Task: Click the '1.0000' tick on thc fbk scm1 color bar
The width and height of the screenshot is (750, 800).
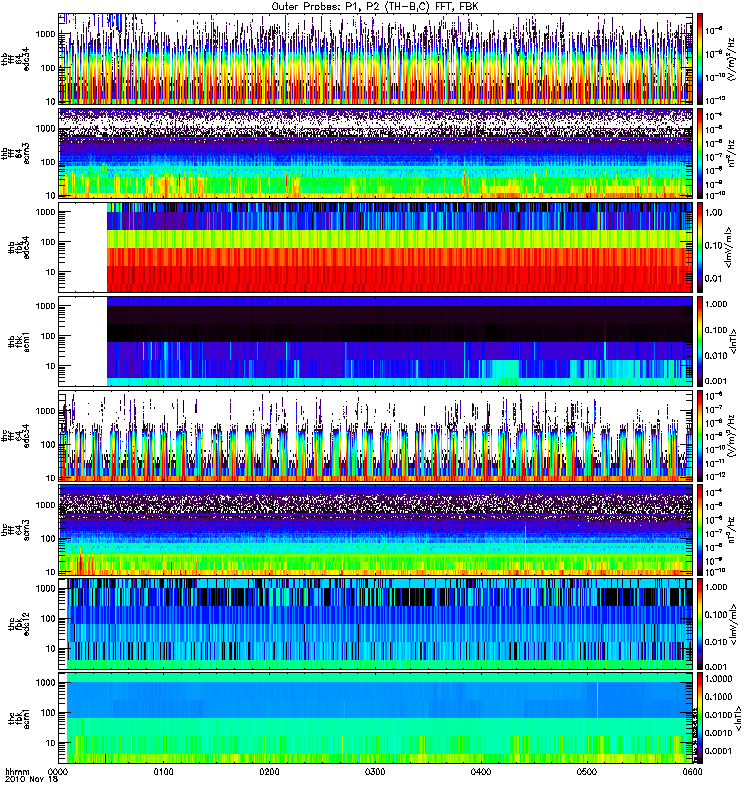Action: 718,679
